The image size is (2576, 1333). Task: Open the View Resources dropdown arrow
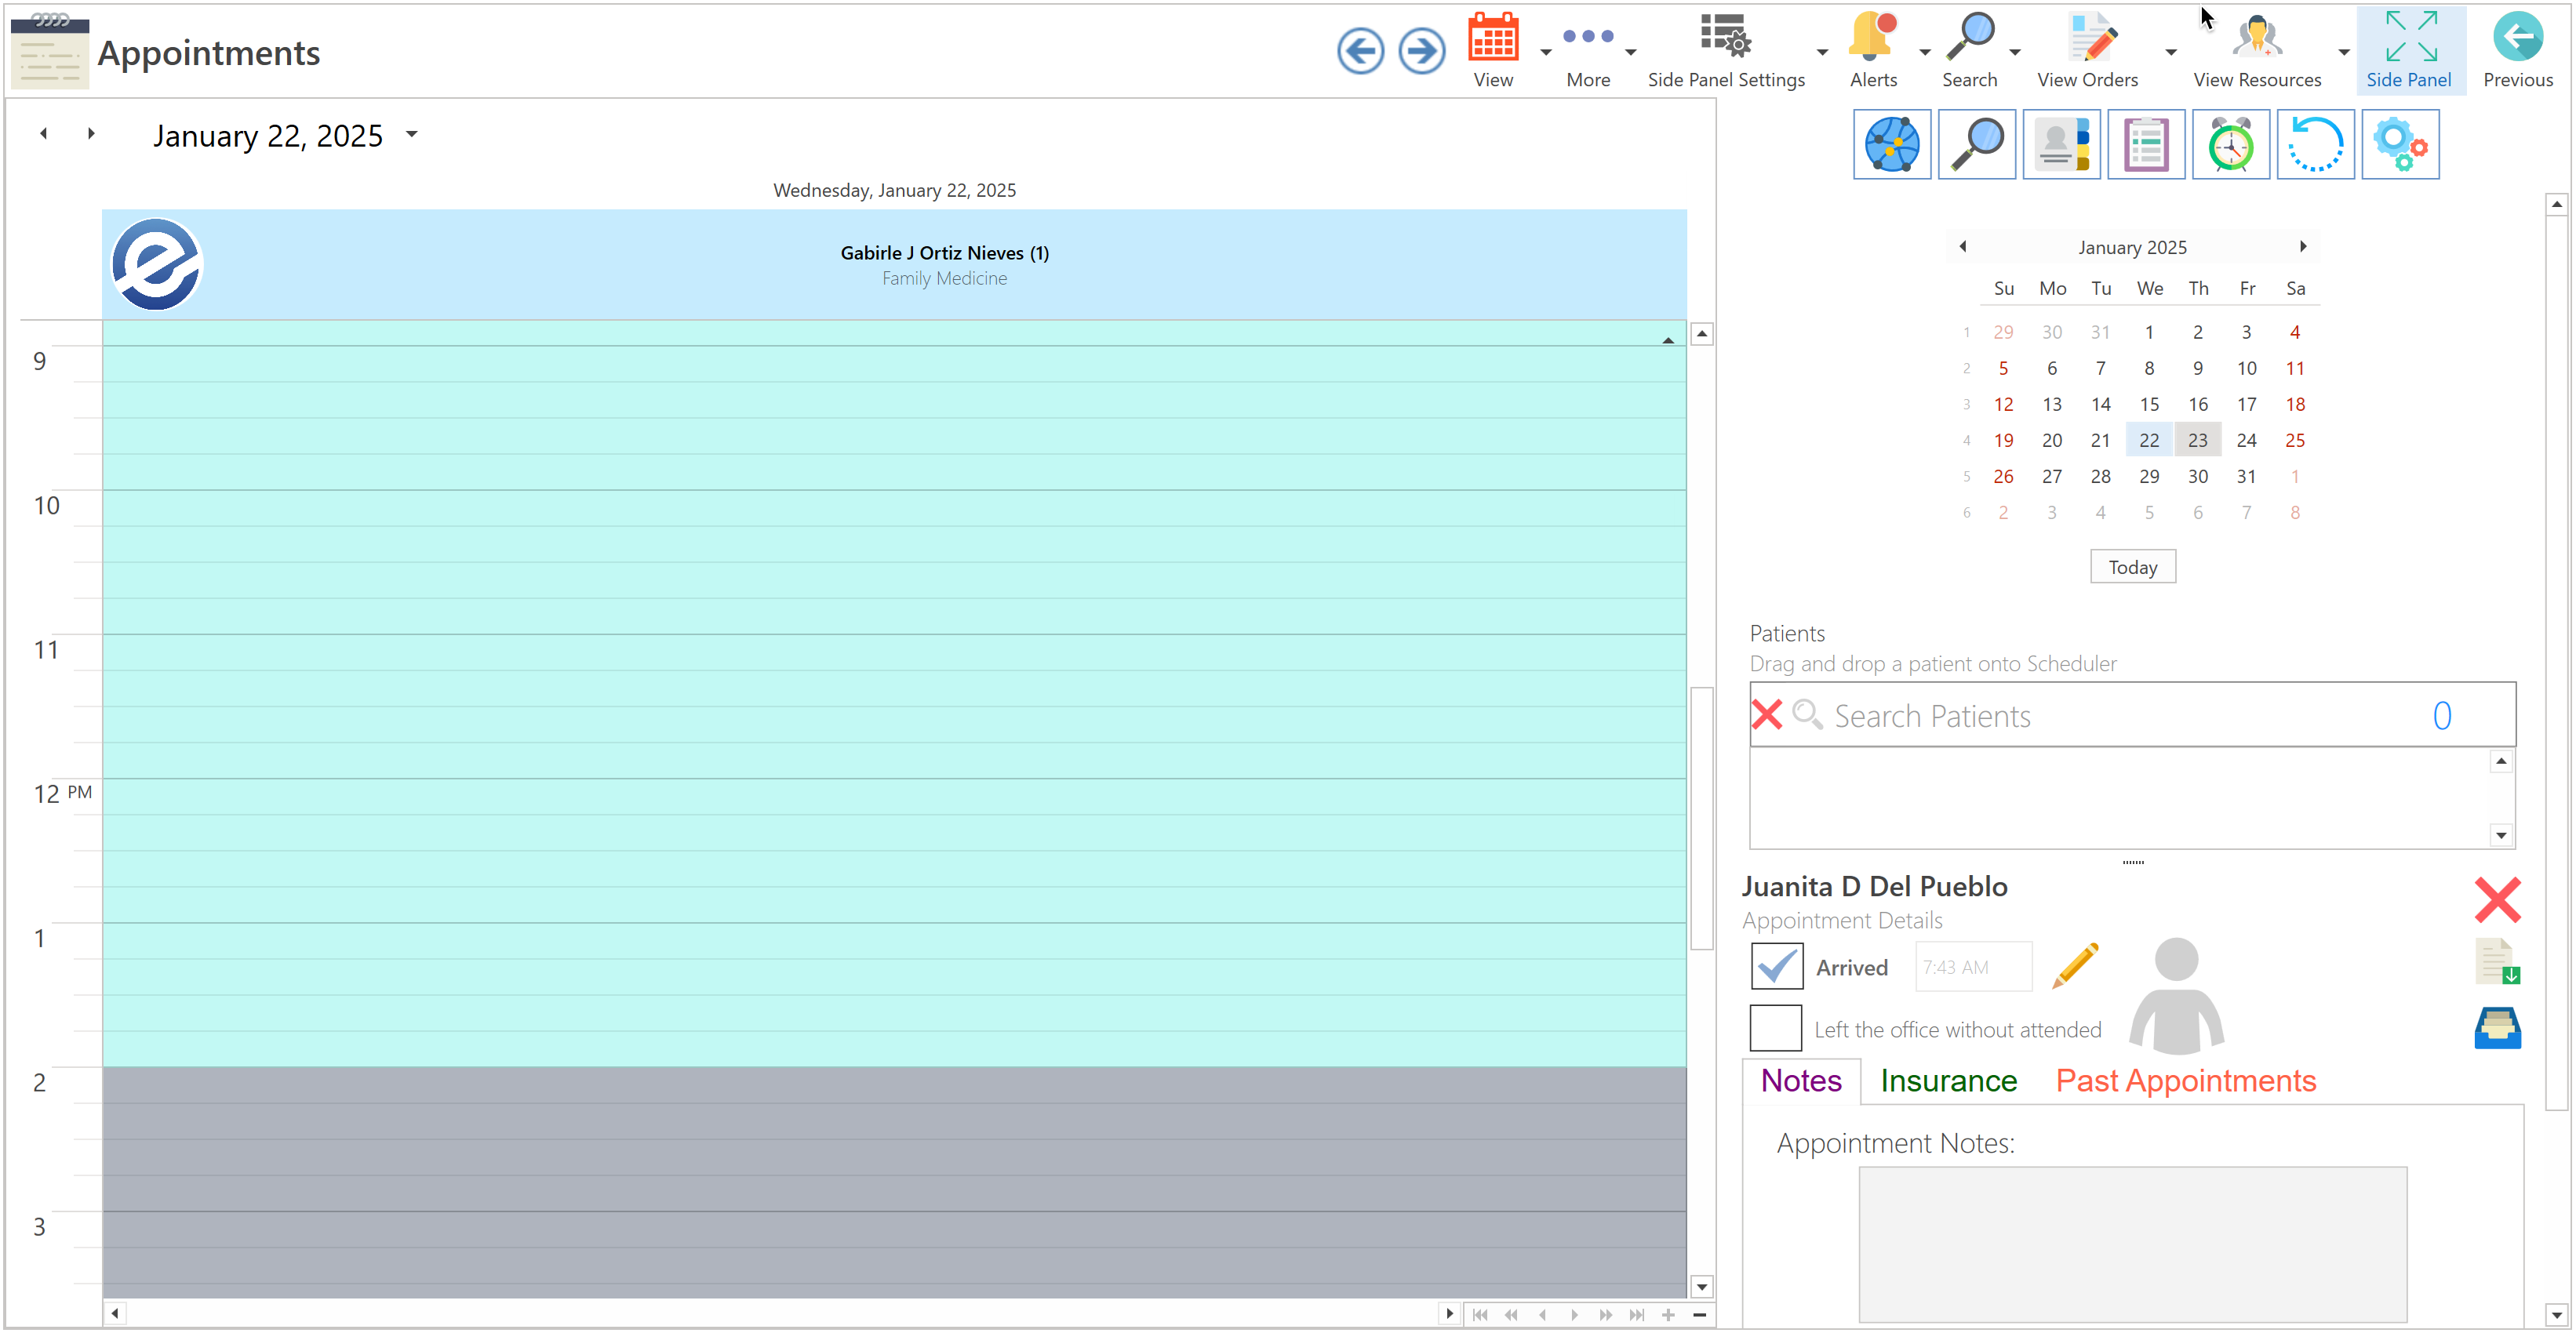(x=2343, y=52)
